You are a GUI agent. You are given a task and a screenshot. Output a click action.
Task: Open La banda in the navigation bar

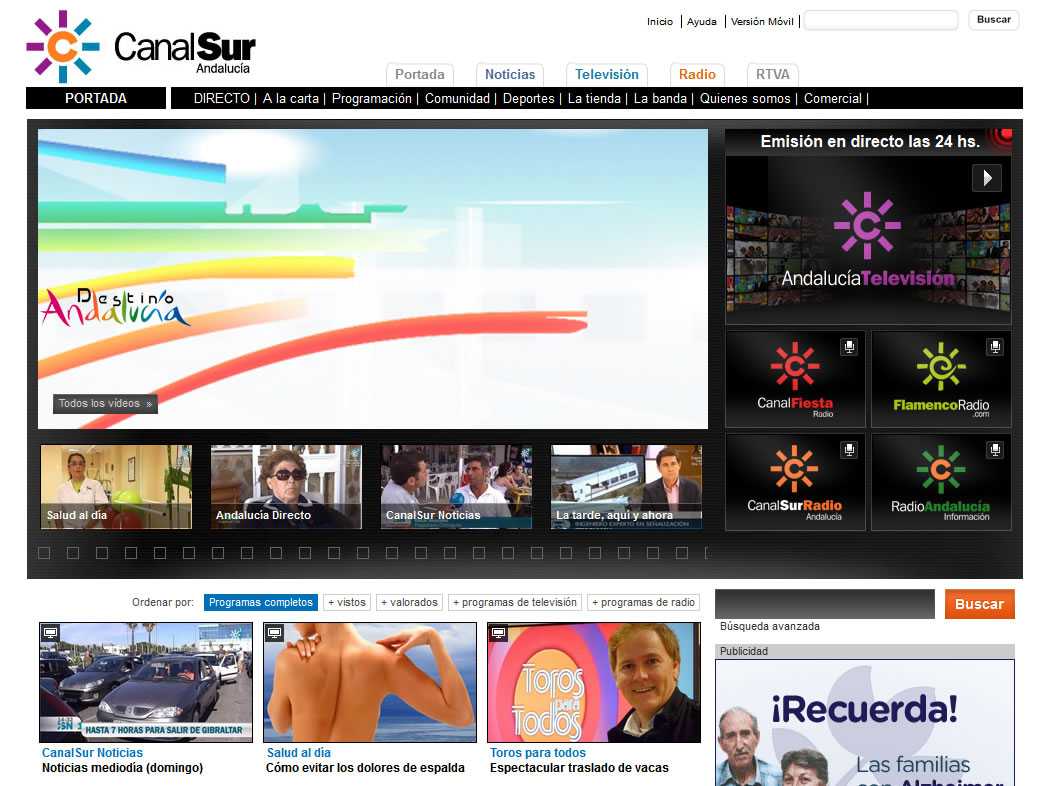coord(660,98)
